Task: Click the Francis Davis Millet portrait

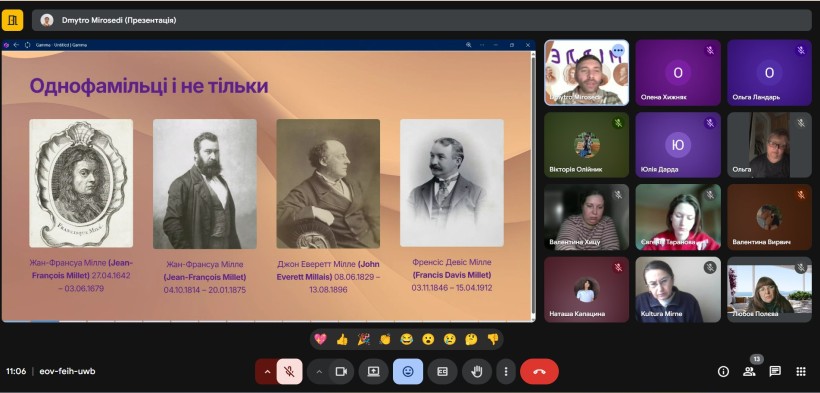Action: point(452,183)
